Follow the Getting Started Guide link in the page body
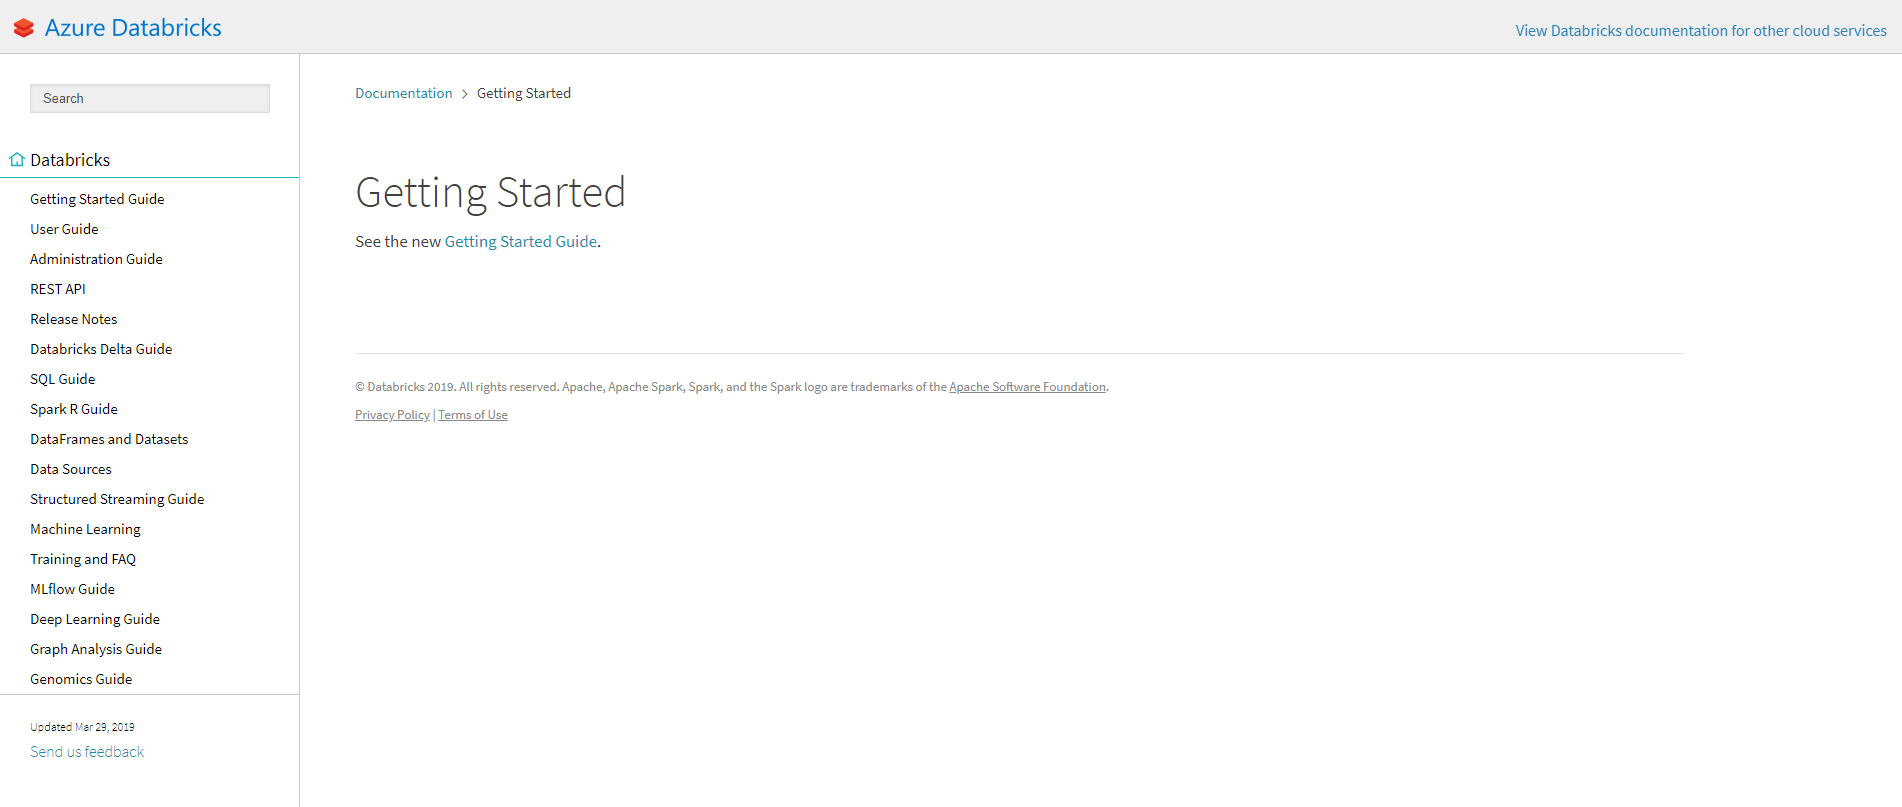This screenshot has width=1902, height=807. 521,242
